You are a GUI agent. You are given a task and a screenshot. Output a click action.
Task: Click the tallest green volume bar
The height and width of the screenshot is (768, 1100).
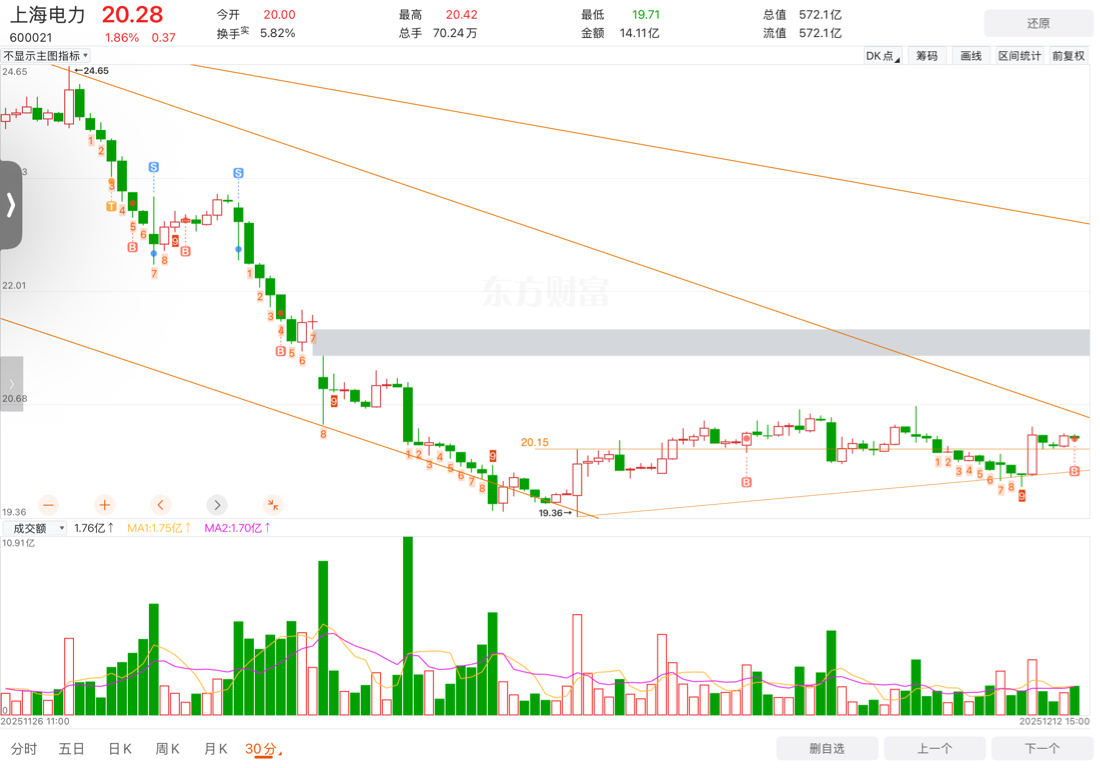coord(408,626)
